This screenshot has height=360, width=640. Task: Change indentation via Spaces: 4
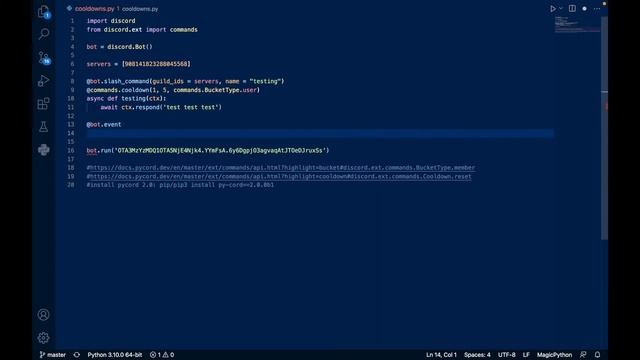pyautogui.click(x=477, y=355)
